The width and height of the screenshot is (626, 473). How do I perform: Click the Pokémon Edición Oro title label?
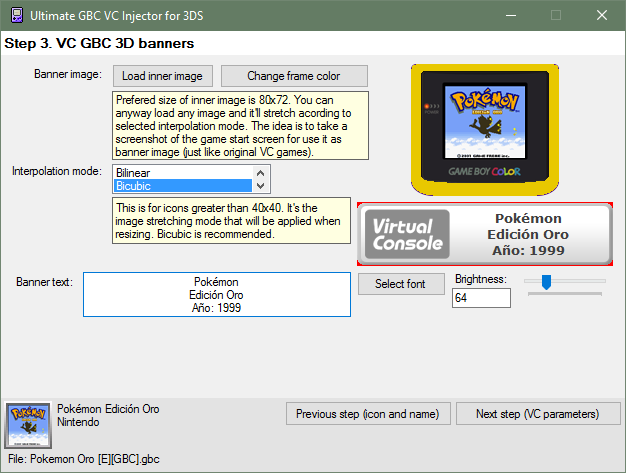click(x=108, y=409)
